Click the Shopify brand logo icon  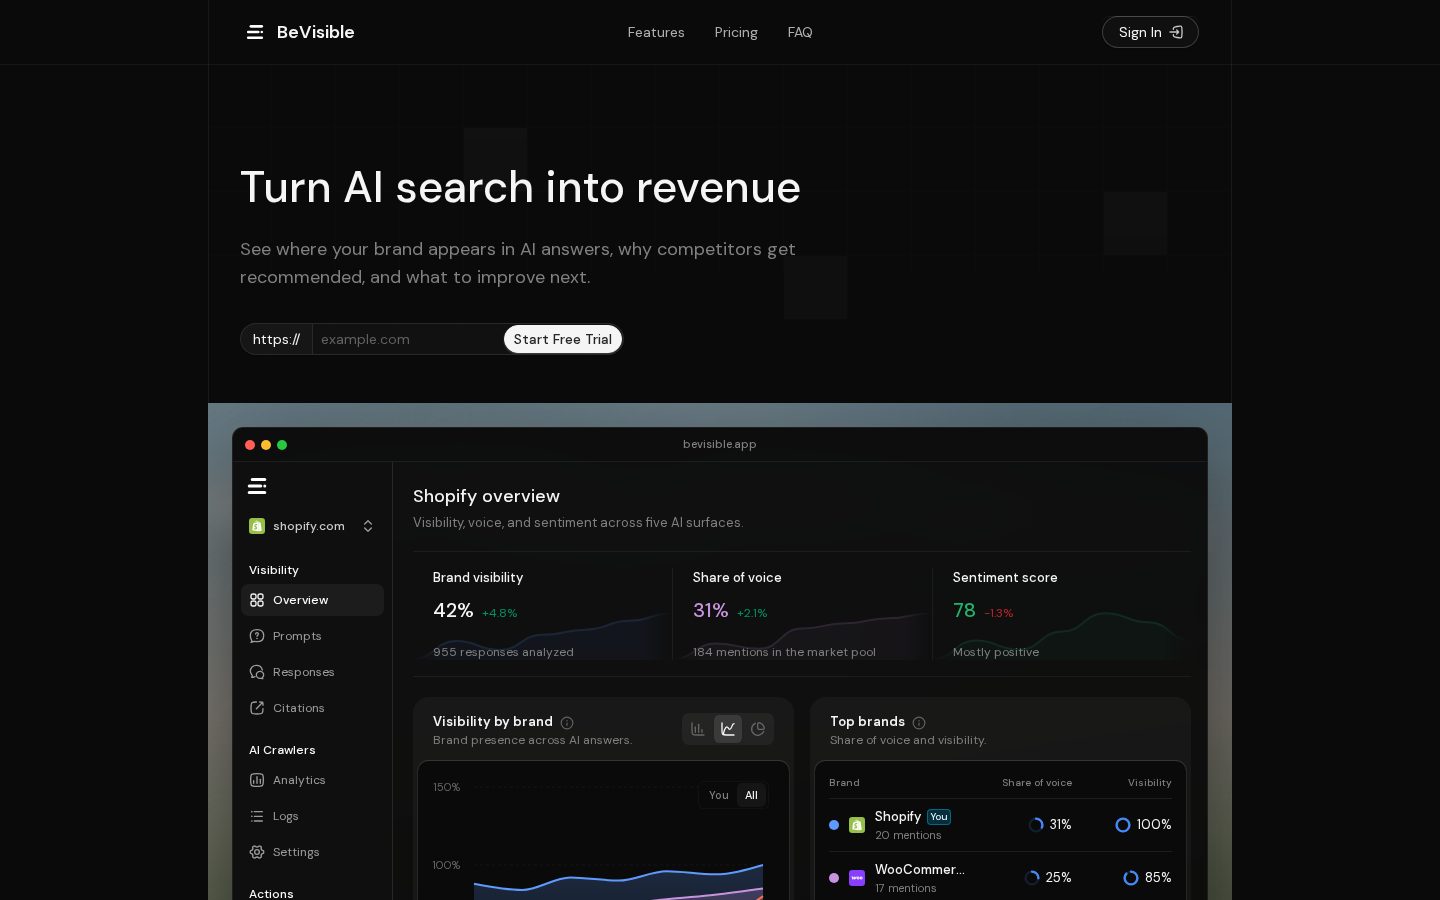tap(857, 825)
